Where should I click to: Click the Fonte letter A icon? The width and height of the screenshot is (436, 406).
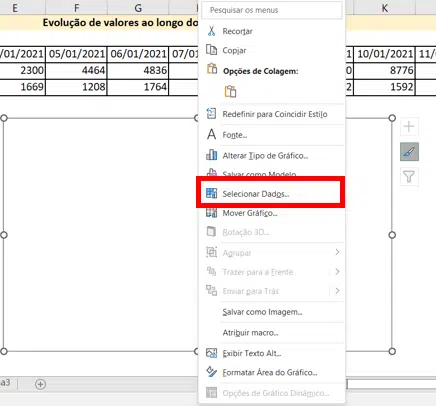(x=211, y=135)
